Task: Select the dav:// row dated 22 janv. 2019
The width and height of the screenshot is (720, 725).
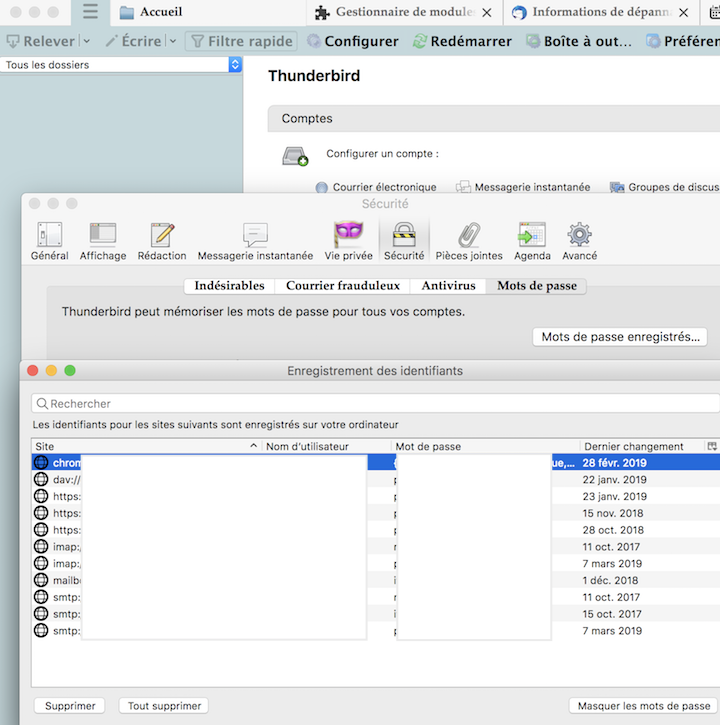Action: 375,479
